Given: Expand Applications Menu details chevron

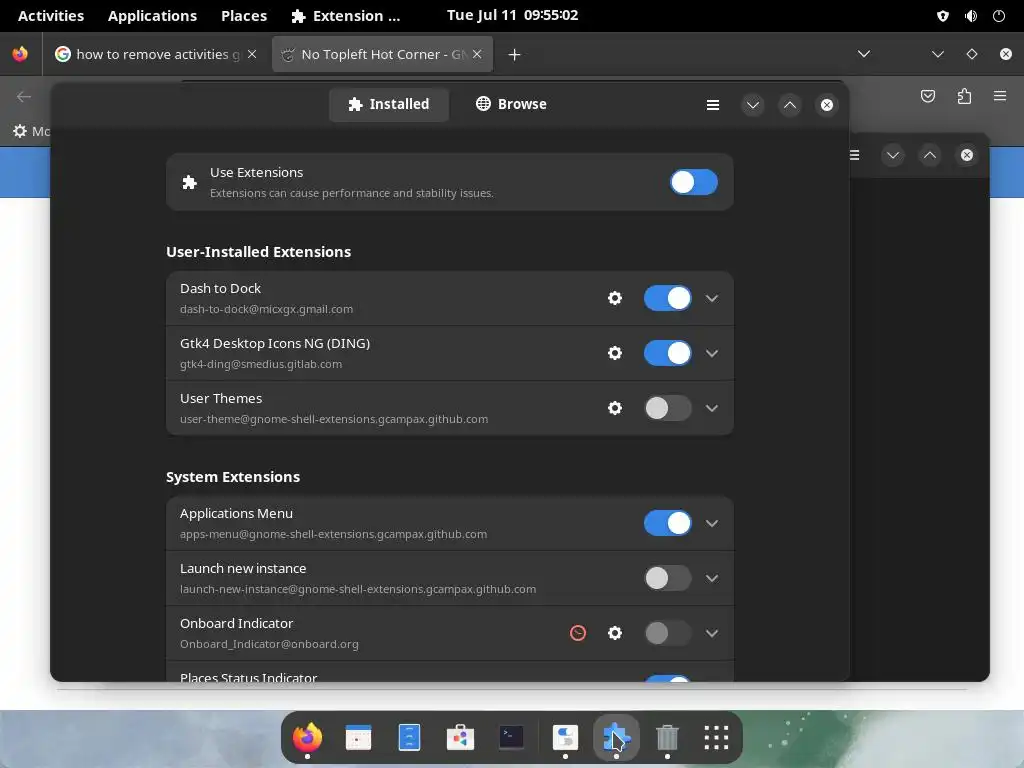Looking at the screenshot, I should (712, 523).
